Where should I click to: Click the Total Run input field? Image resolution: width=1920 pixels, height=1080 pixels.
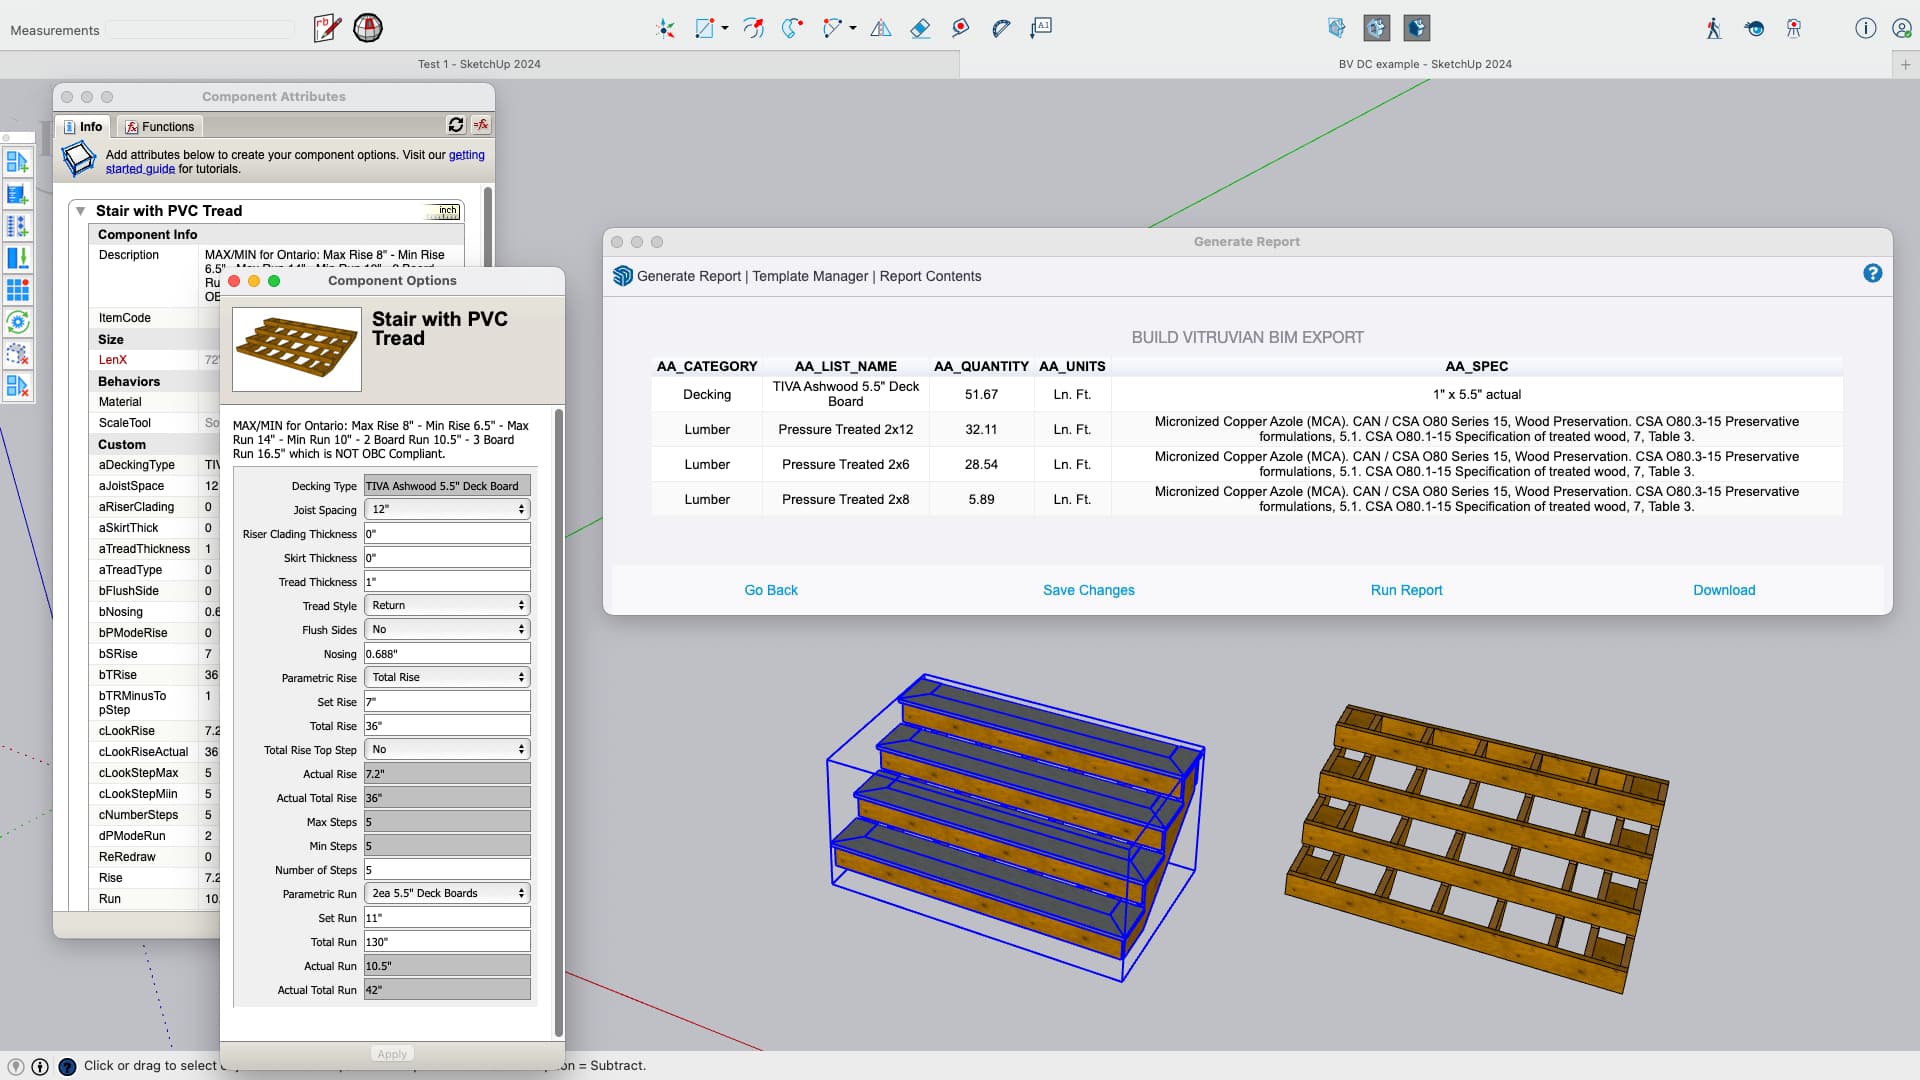447,941
